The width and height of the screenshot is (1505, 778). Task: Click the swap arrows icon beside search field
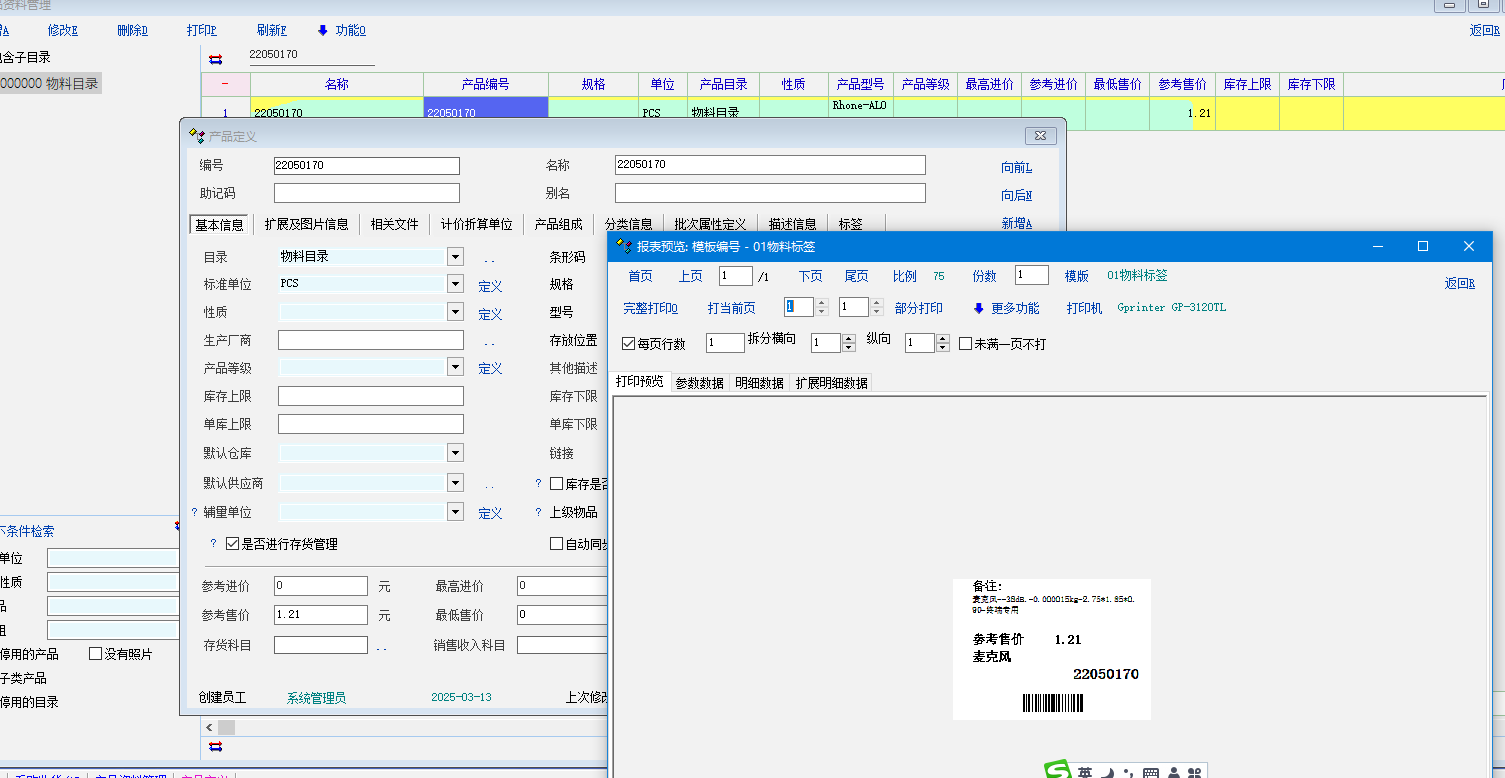(x=216, y=59)
